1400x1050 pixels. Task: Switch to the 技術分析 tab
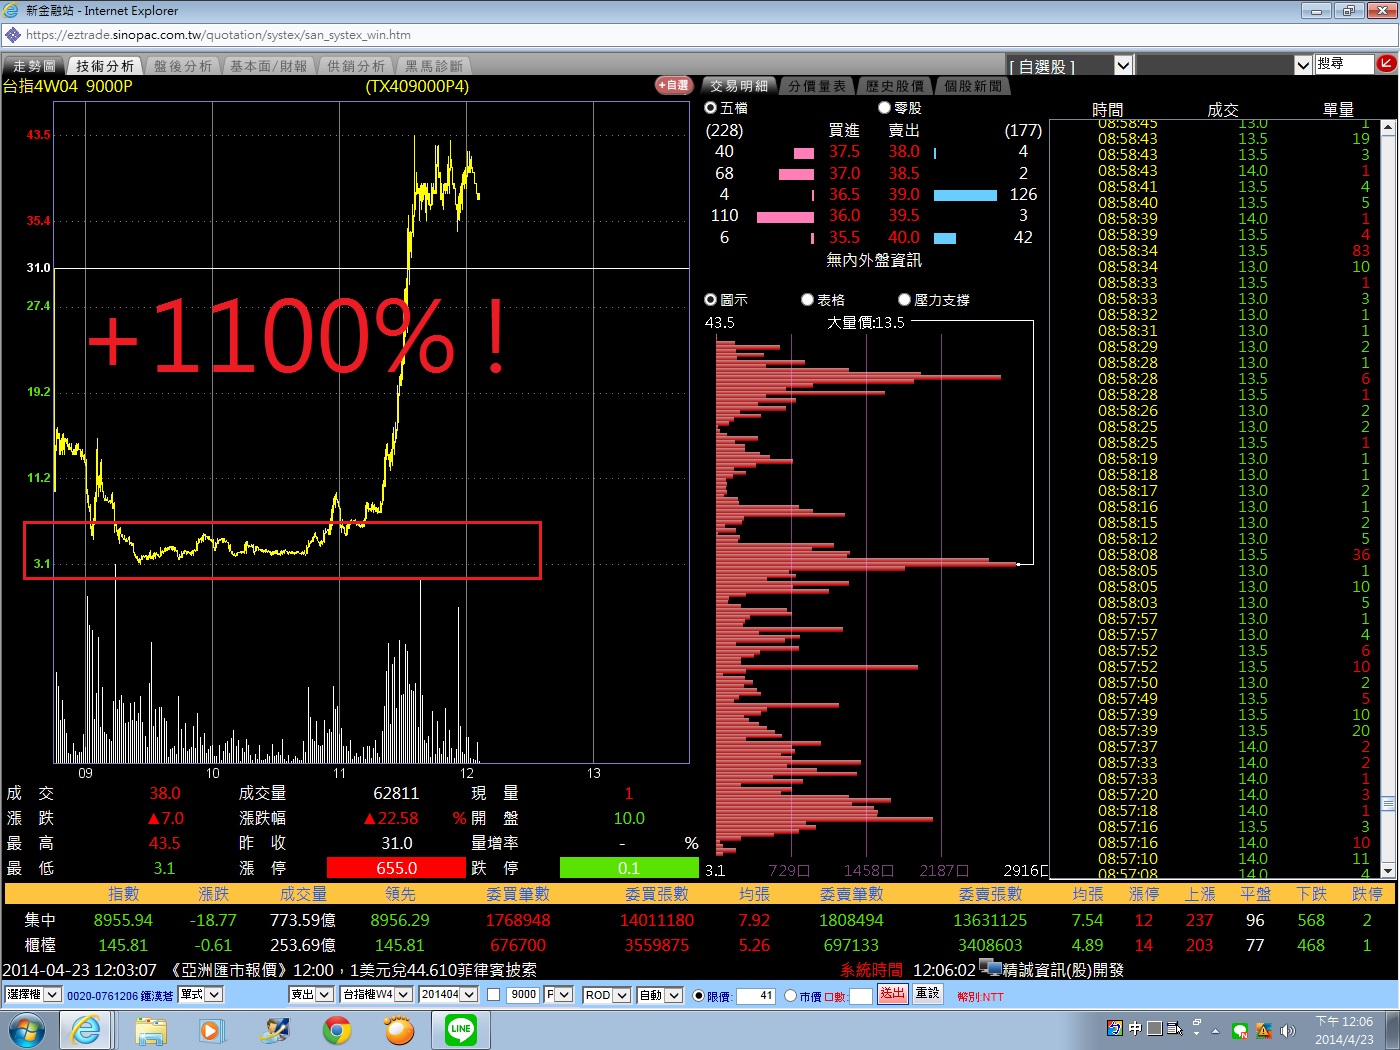tap(105, 66)
